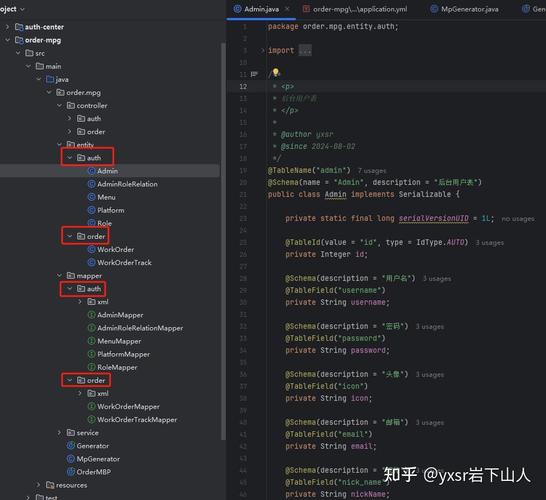Click the '7 usages' hint
Image resolution: width=546 pixels, height=500 pixels.
[x=372, y=171]
